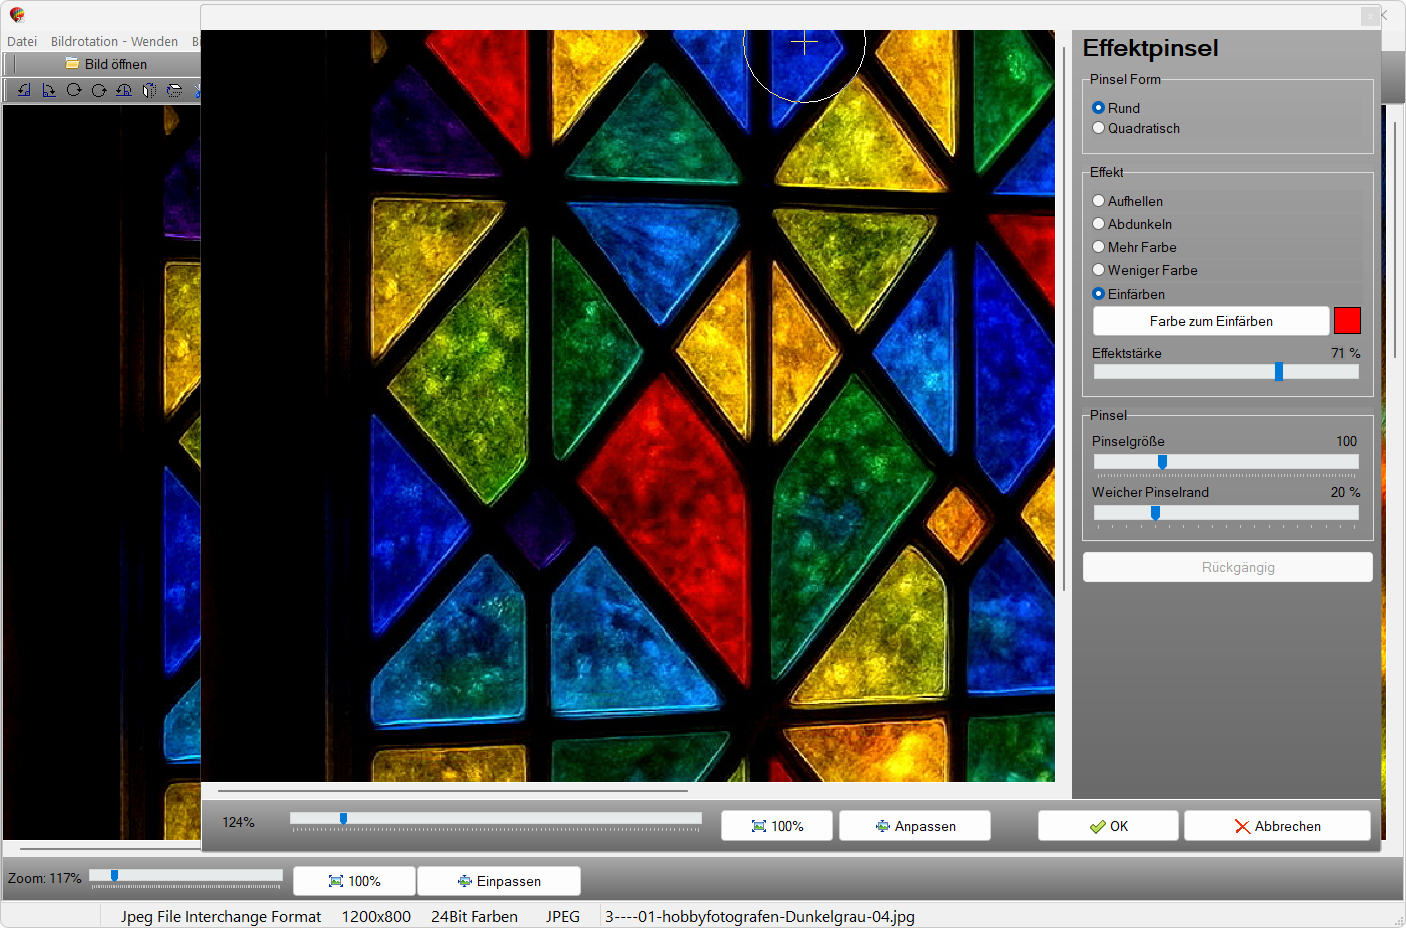Select the Quadratisch brush shape
1406x928 pixels.
pyautogui.click(x=1099, y=128)
